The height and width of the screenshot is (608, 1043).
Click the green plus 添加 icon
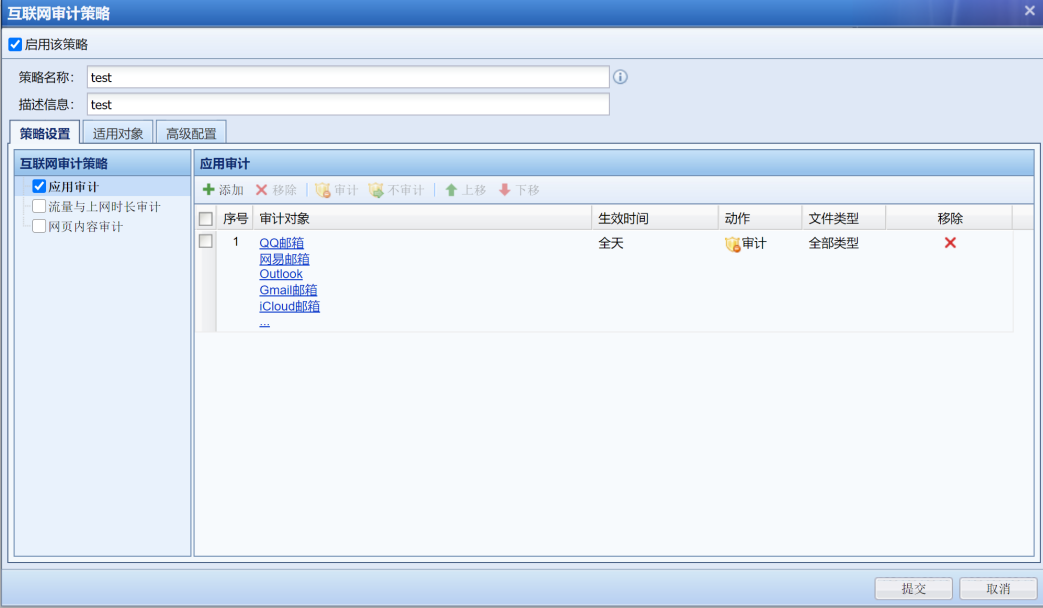[x=208, y=190]
